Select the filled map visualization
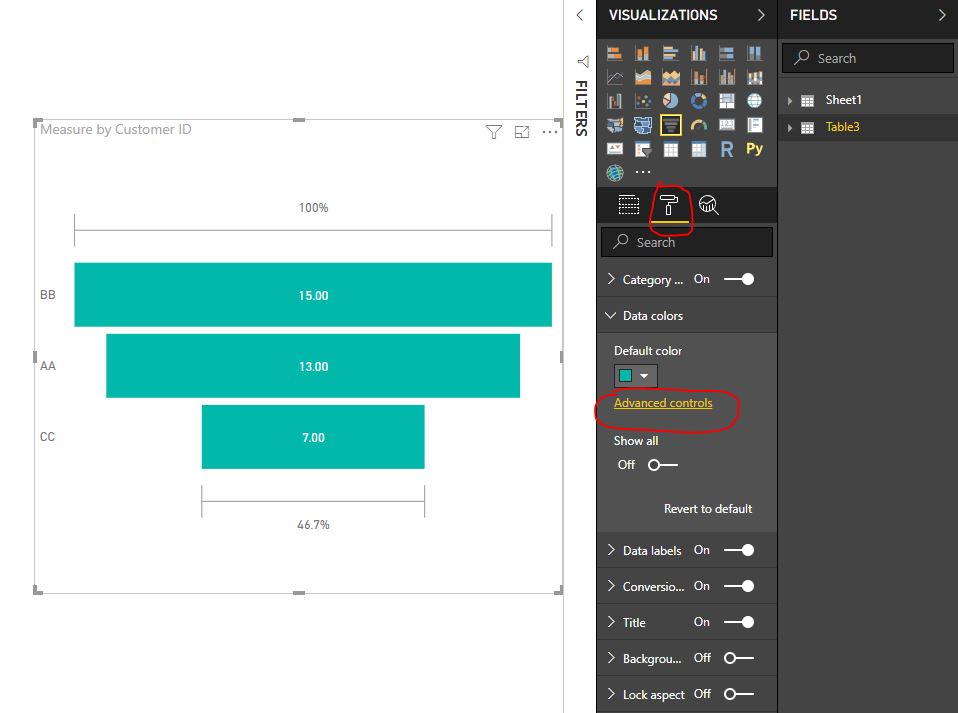 tap(615, 125)
